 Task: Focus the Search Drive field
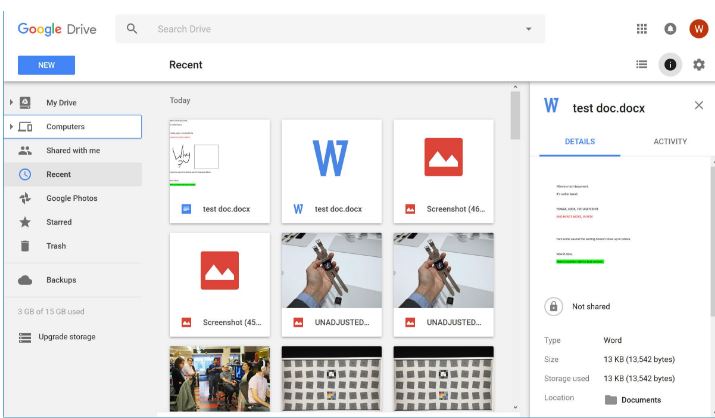tap(330, 29)
